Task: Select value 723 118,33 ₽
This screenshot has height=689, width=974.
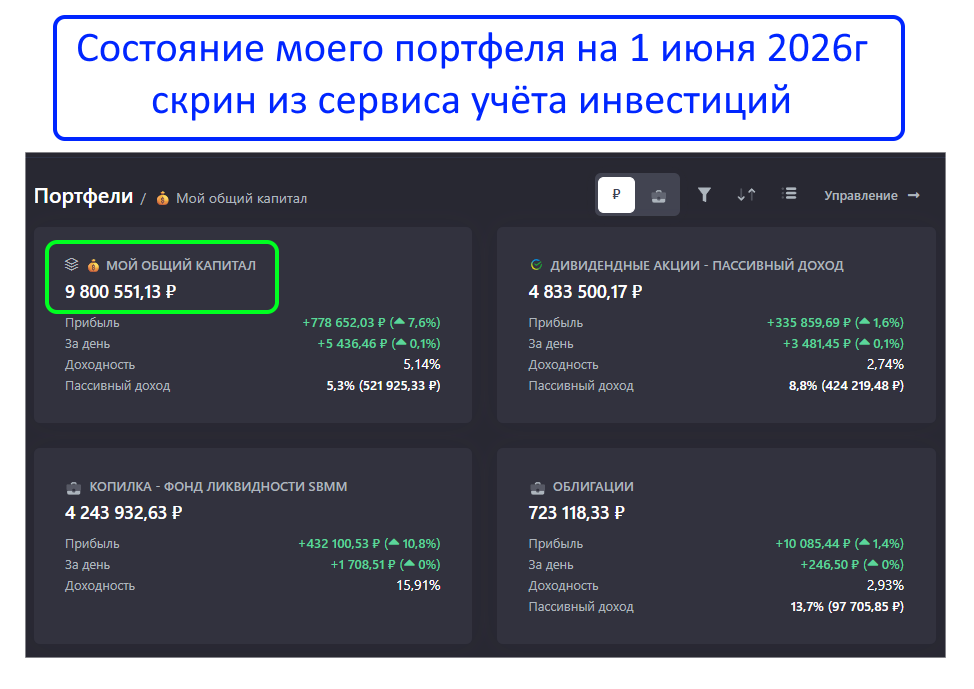Action: 576,513
